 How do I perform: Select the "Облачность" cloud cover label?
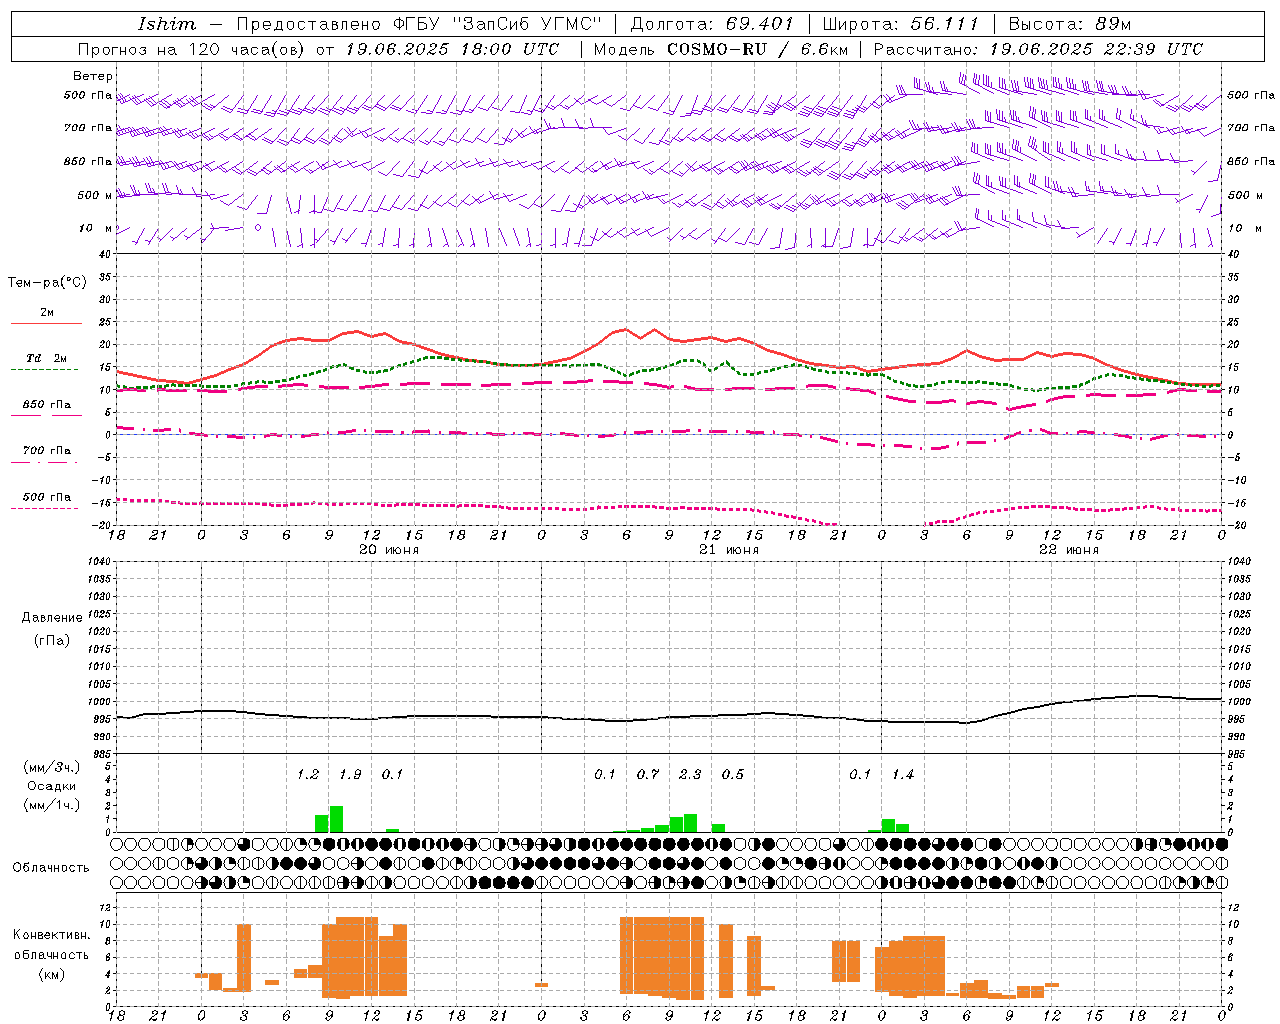(x=51, y=868)
